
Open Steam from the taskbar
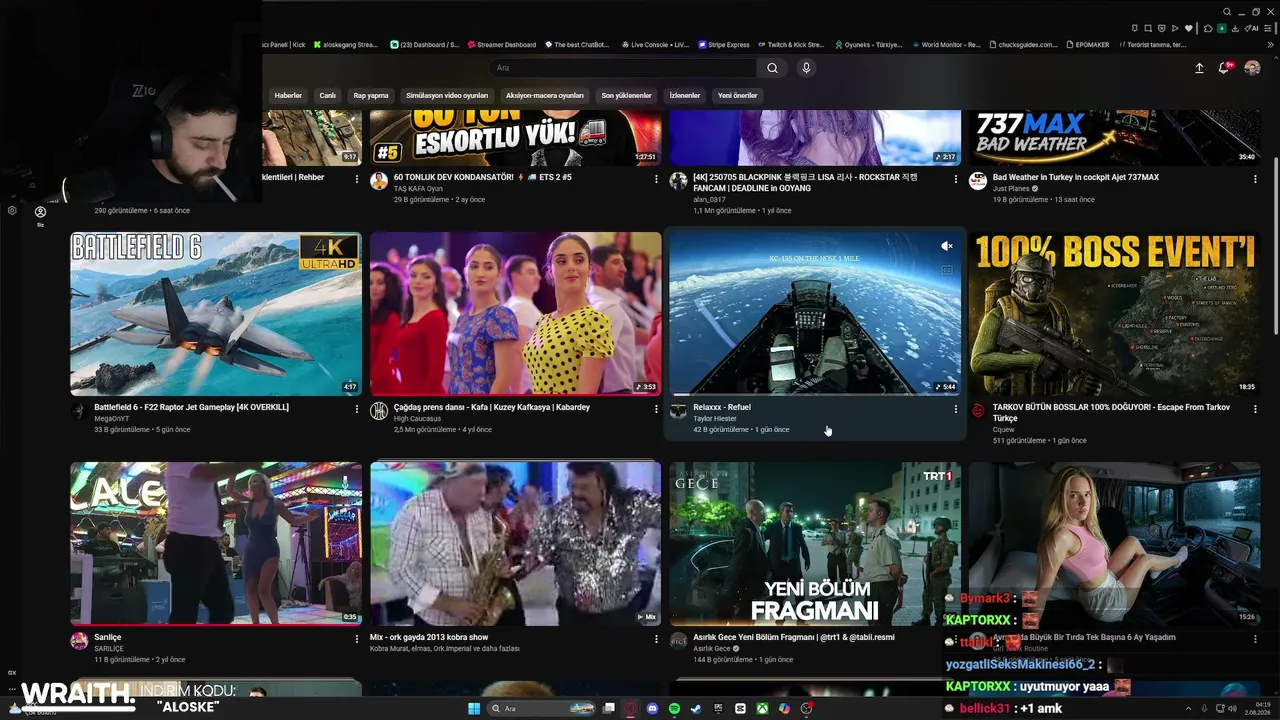697,708
